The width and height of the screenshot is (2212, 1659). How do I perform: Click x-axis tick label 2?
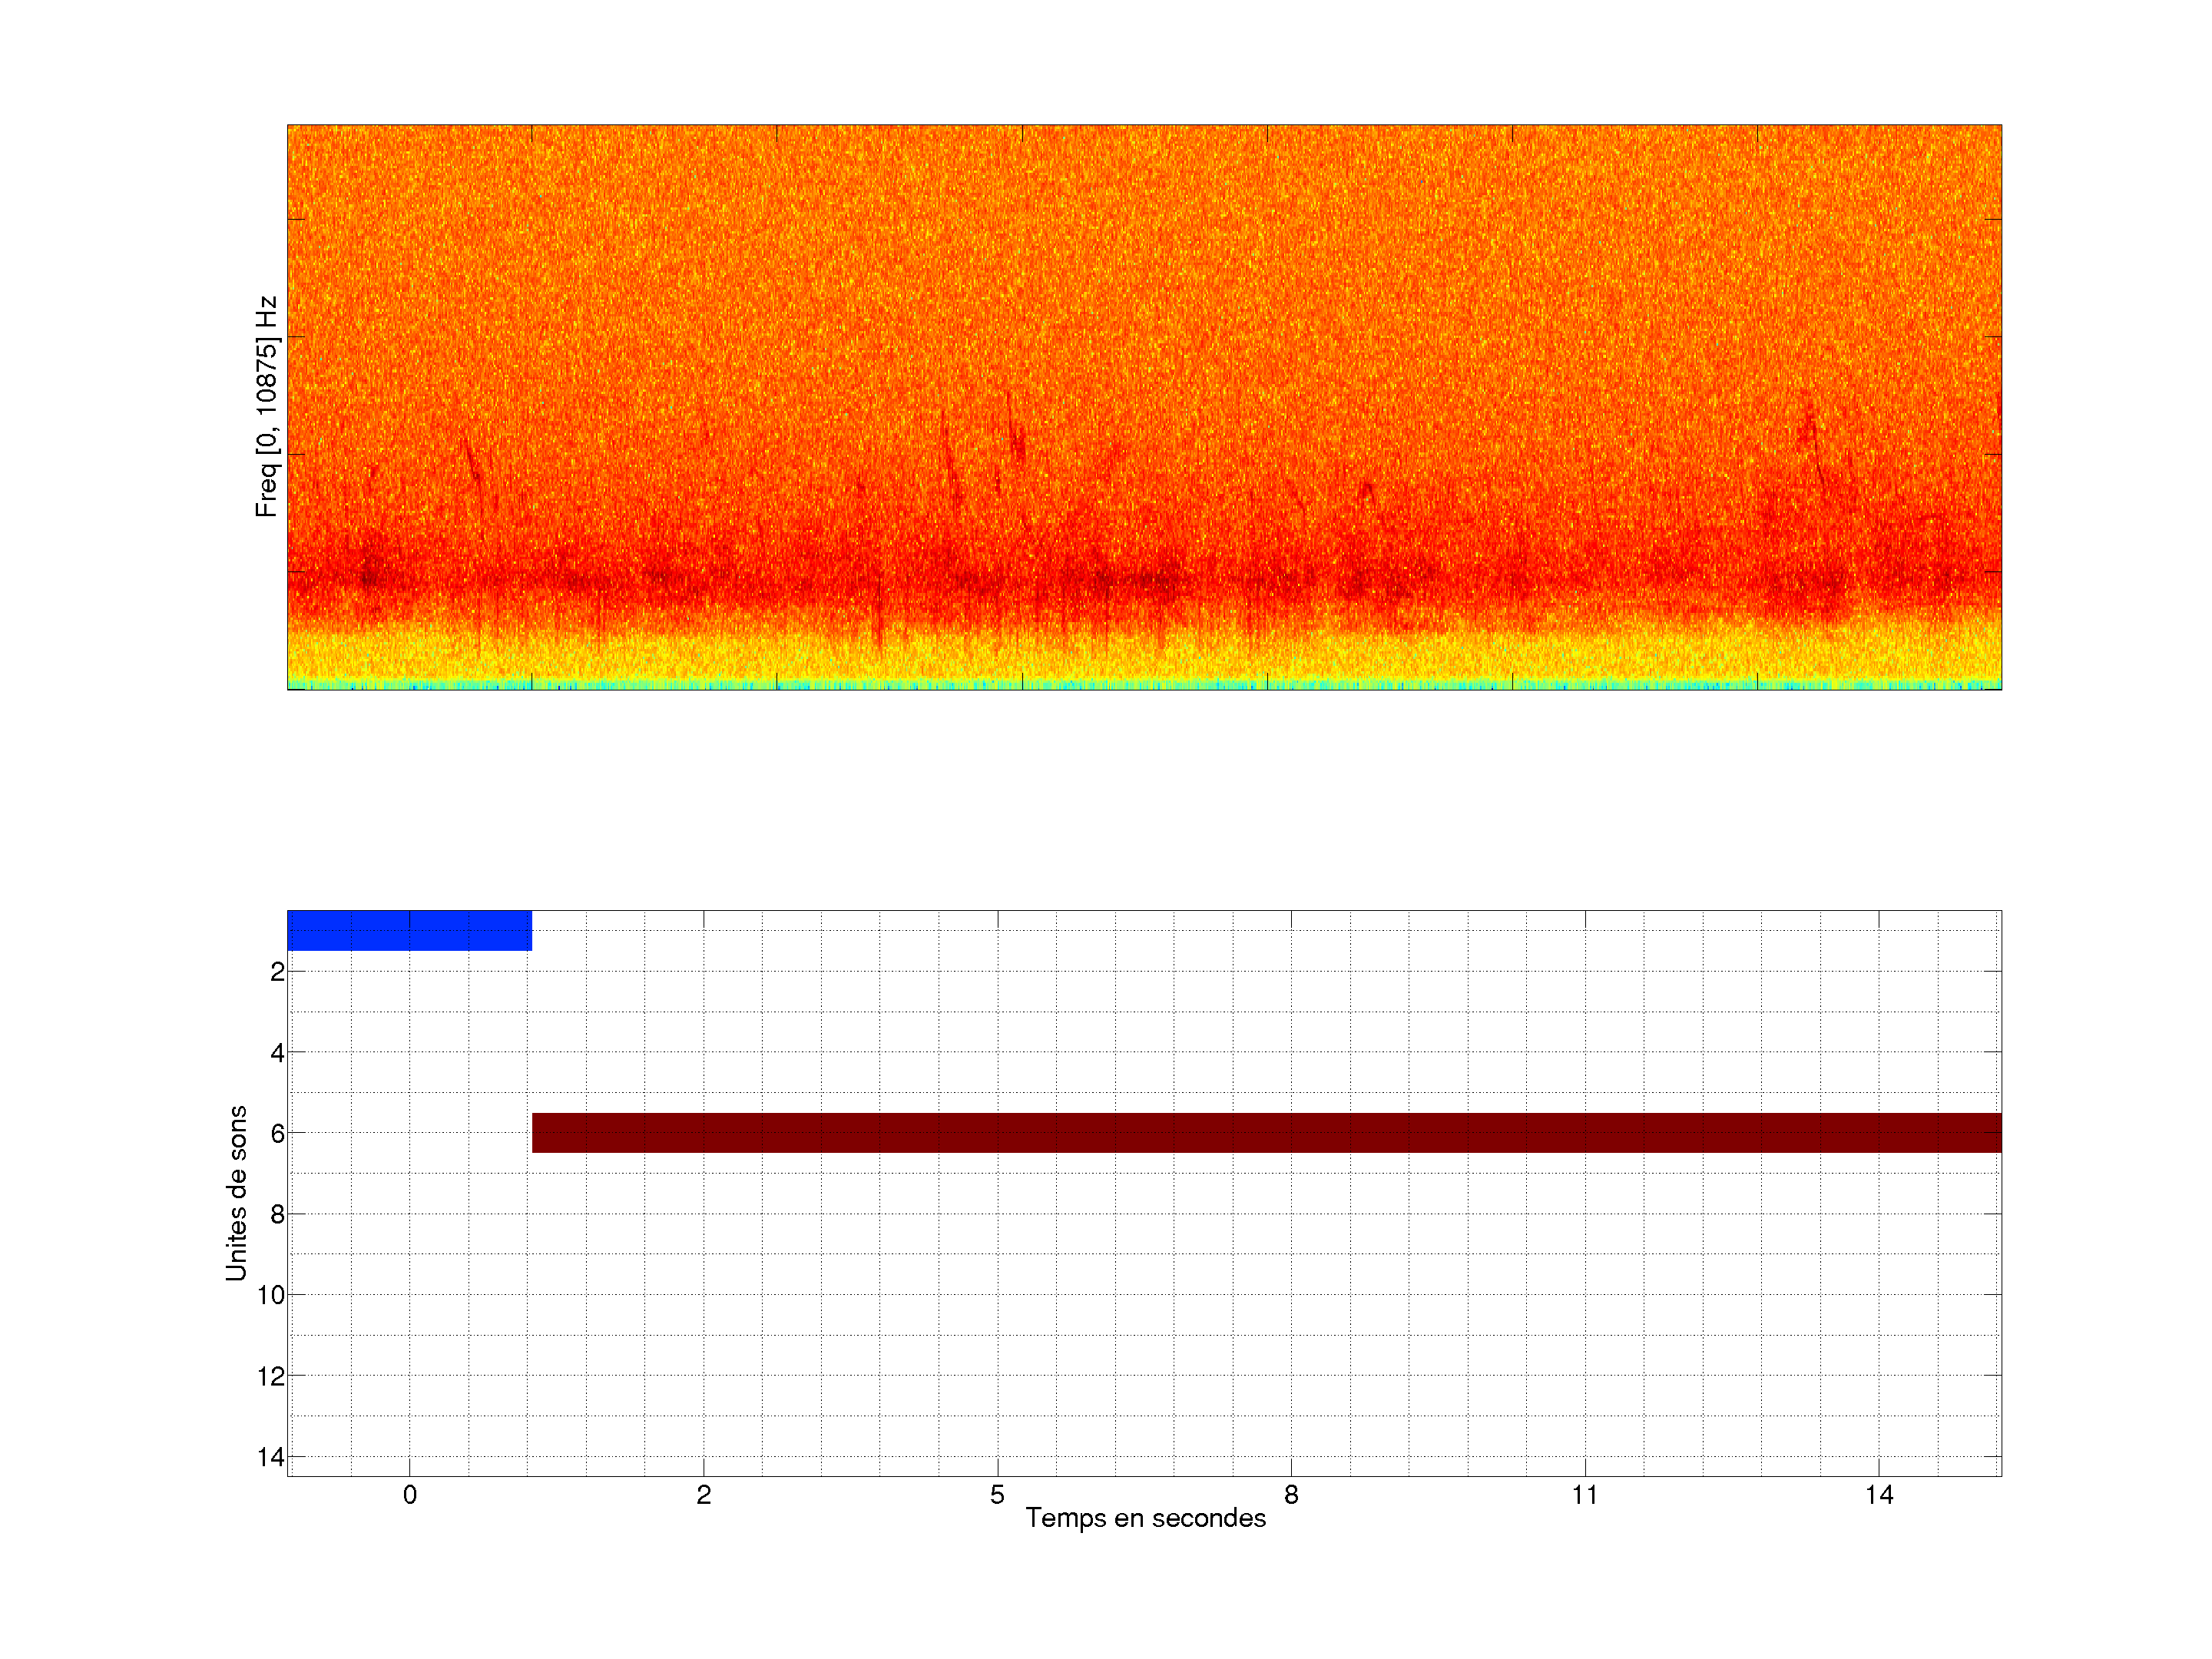[x=703, y=1495]
